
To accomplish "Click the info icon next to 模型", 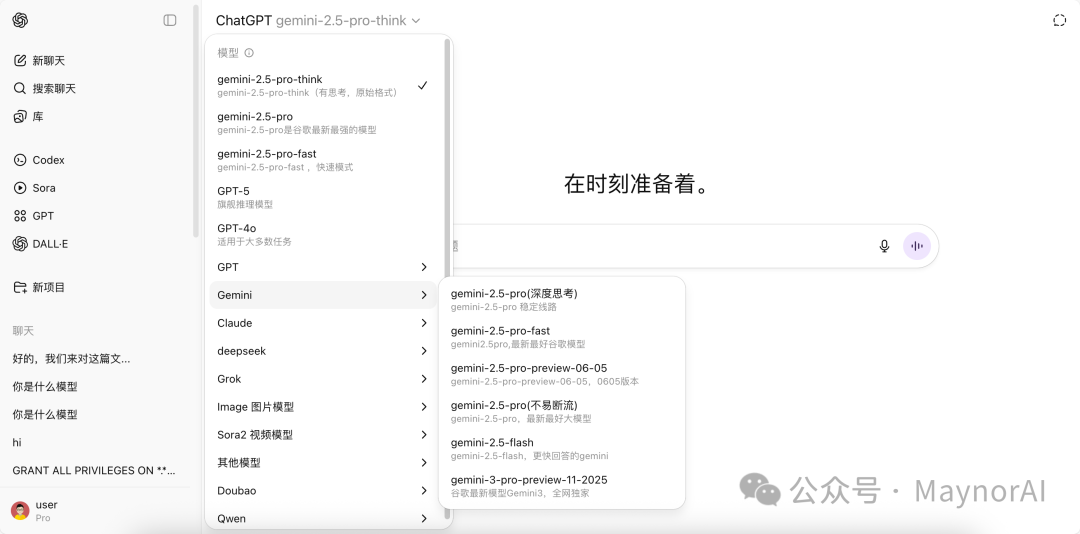I will click(x=249, y=52).
